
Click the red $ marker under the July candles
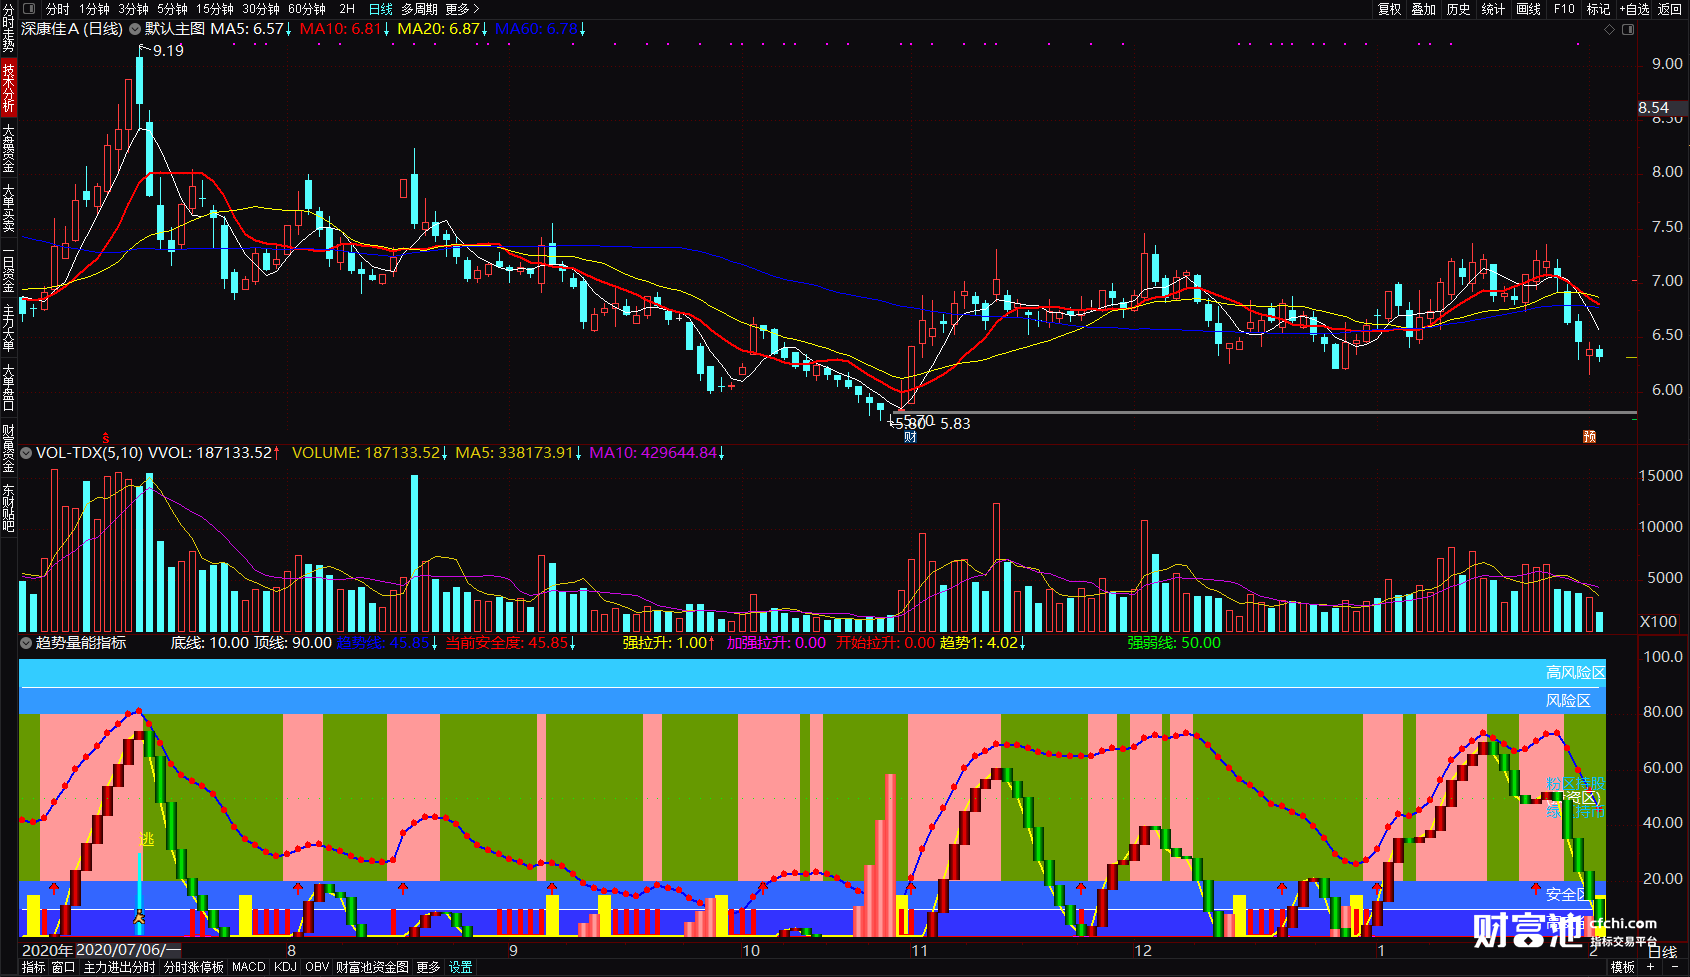coord(106,438)
